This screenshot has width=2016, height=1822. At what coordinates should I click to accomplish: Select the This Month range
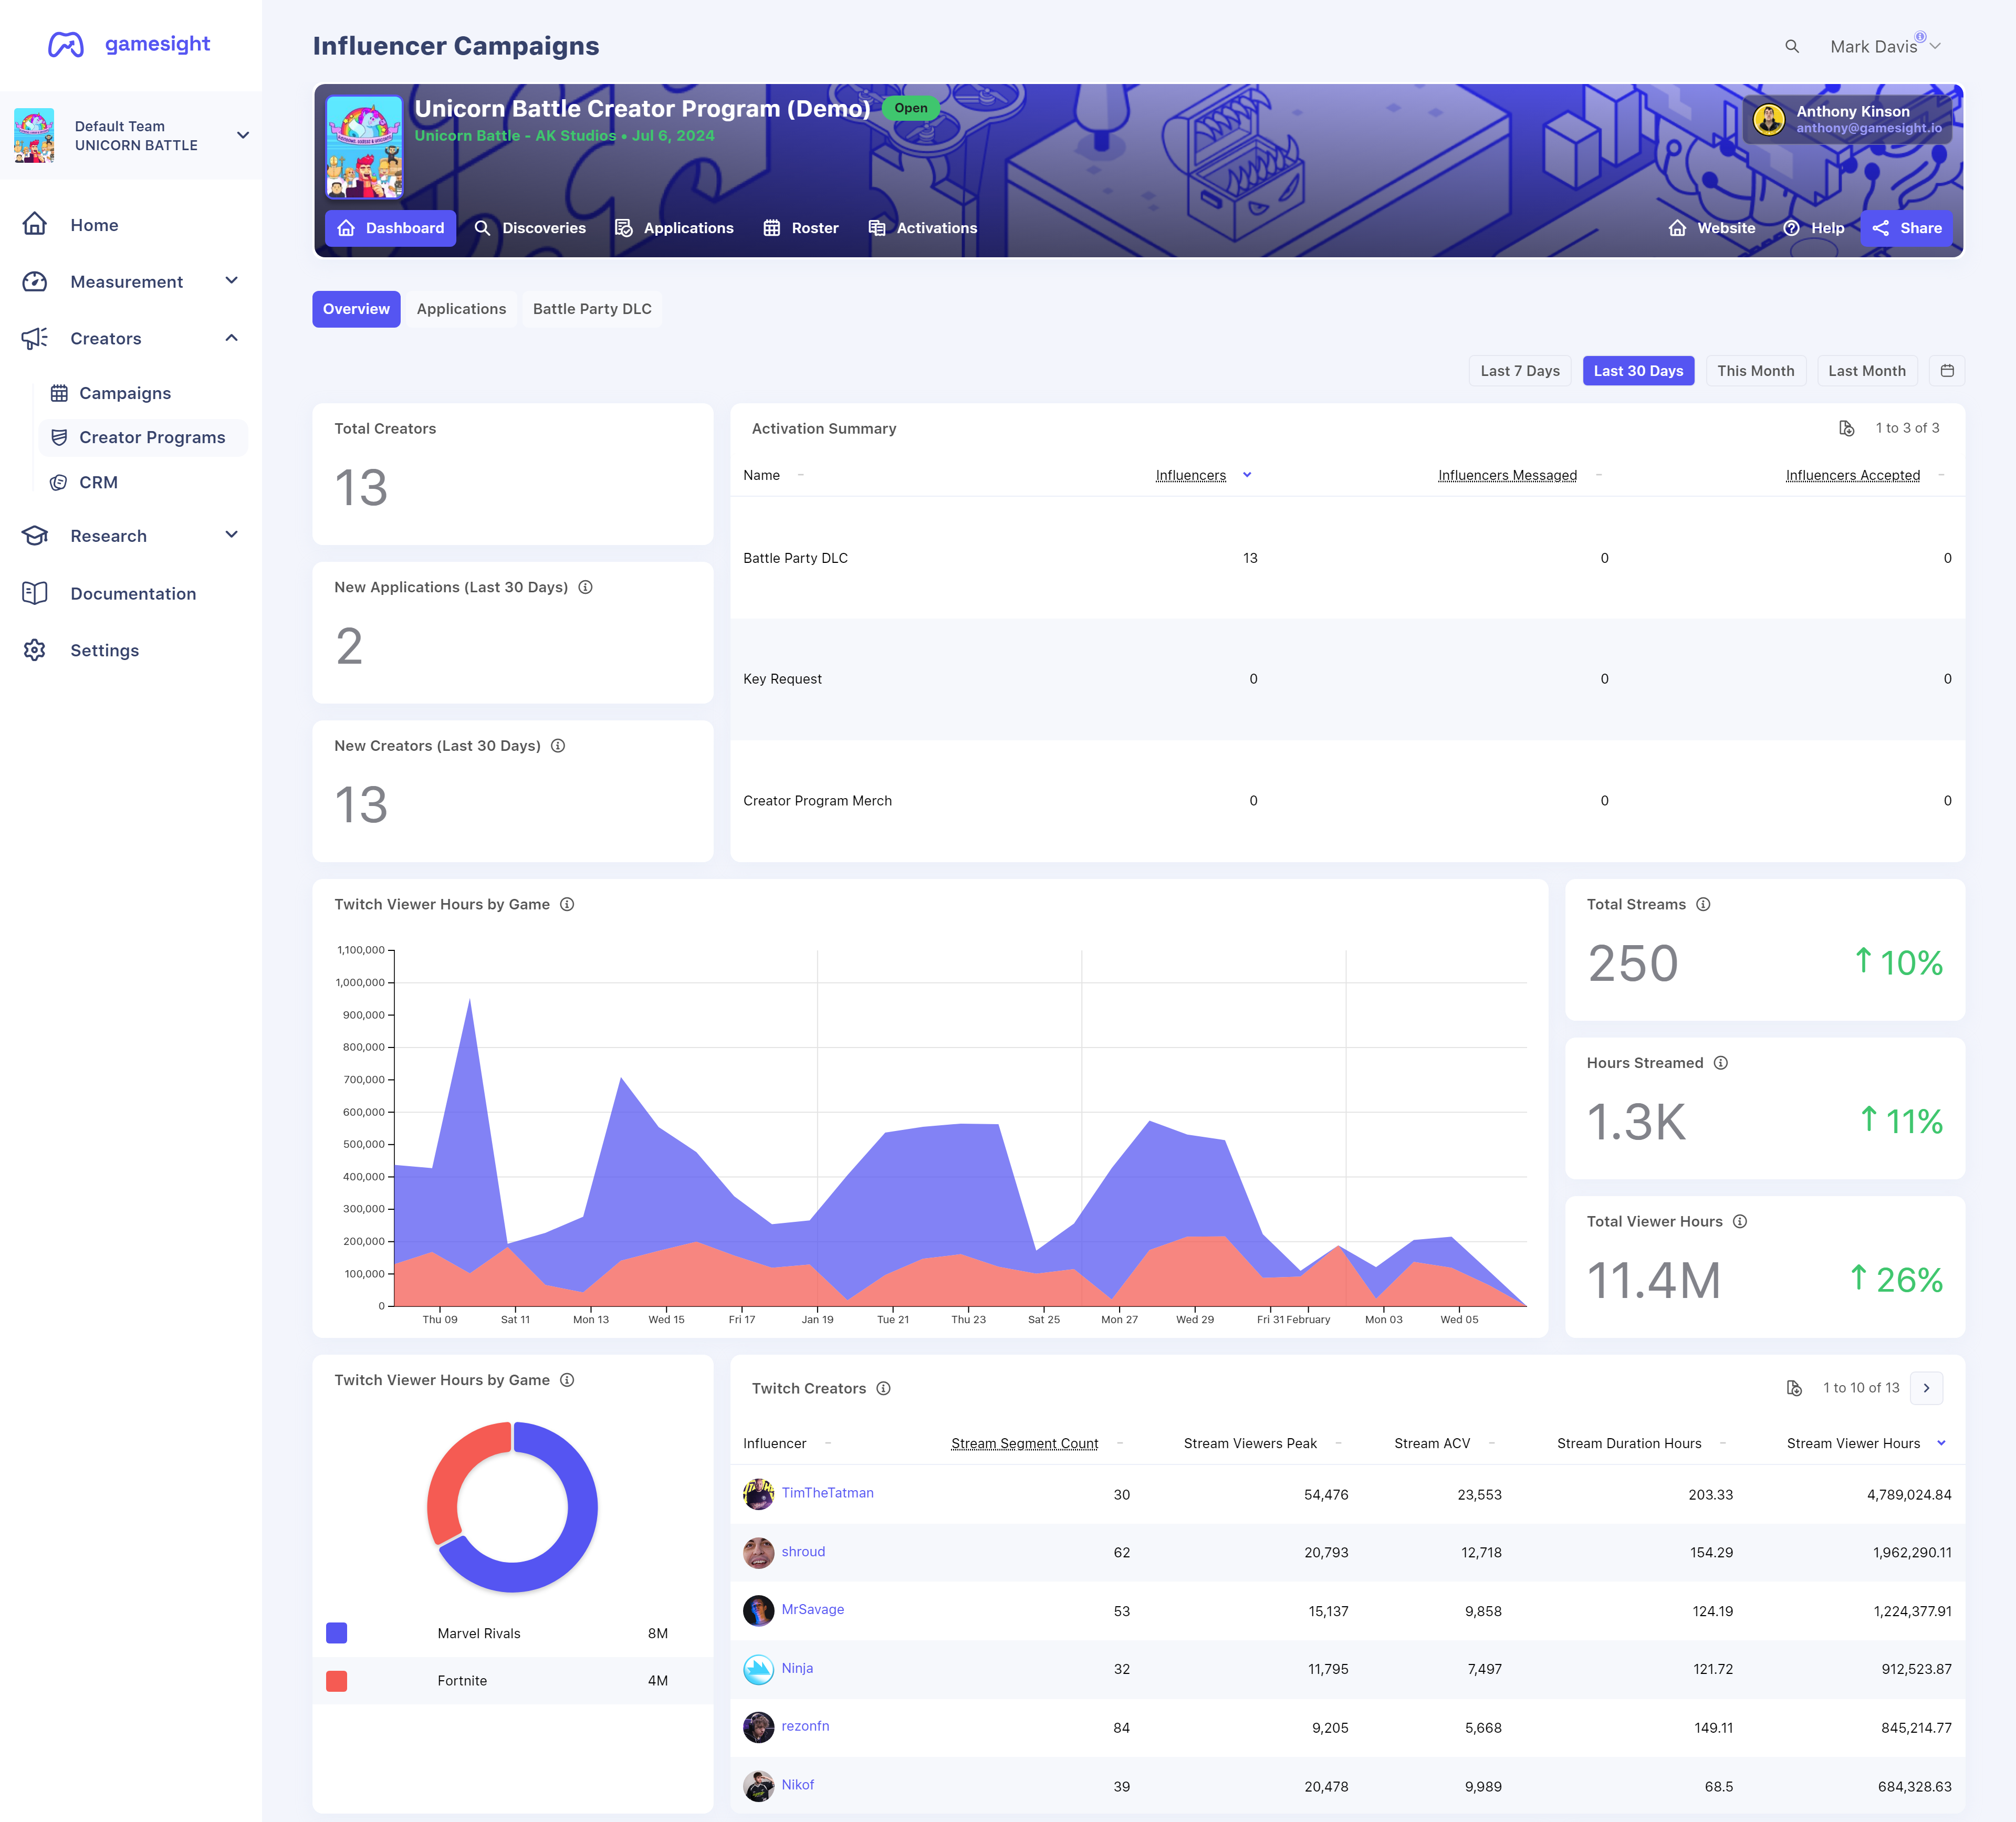pos(1755,371)
